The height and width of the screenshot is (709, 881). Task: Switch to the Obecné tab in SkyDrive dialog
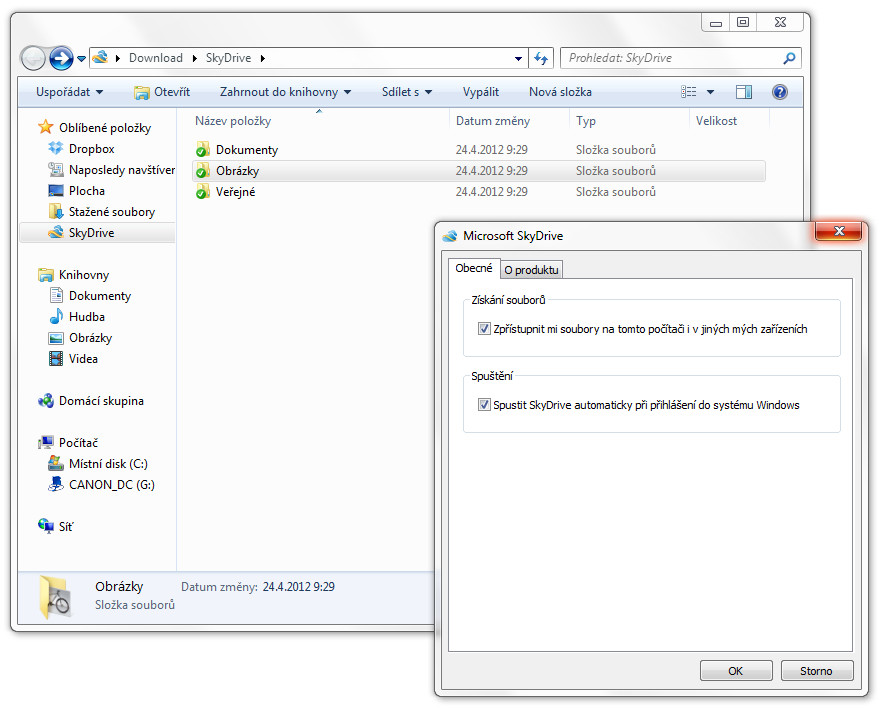coord(474,269)
